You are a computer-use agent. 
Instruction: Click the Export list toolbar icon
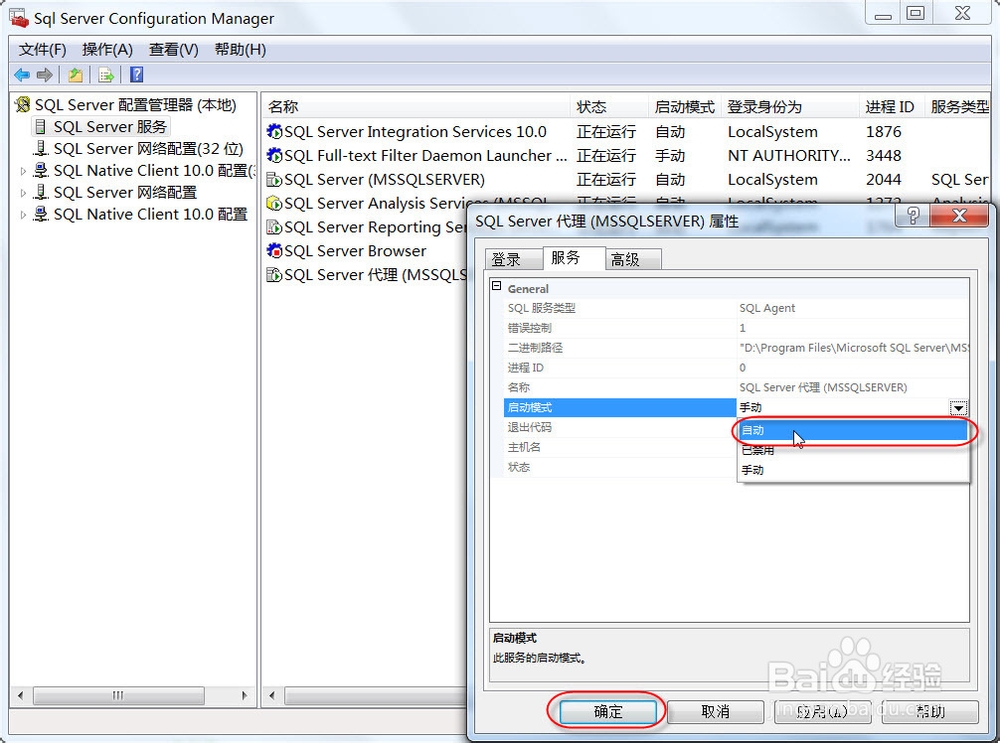click(106, 75)
